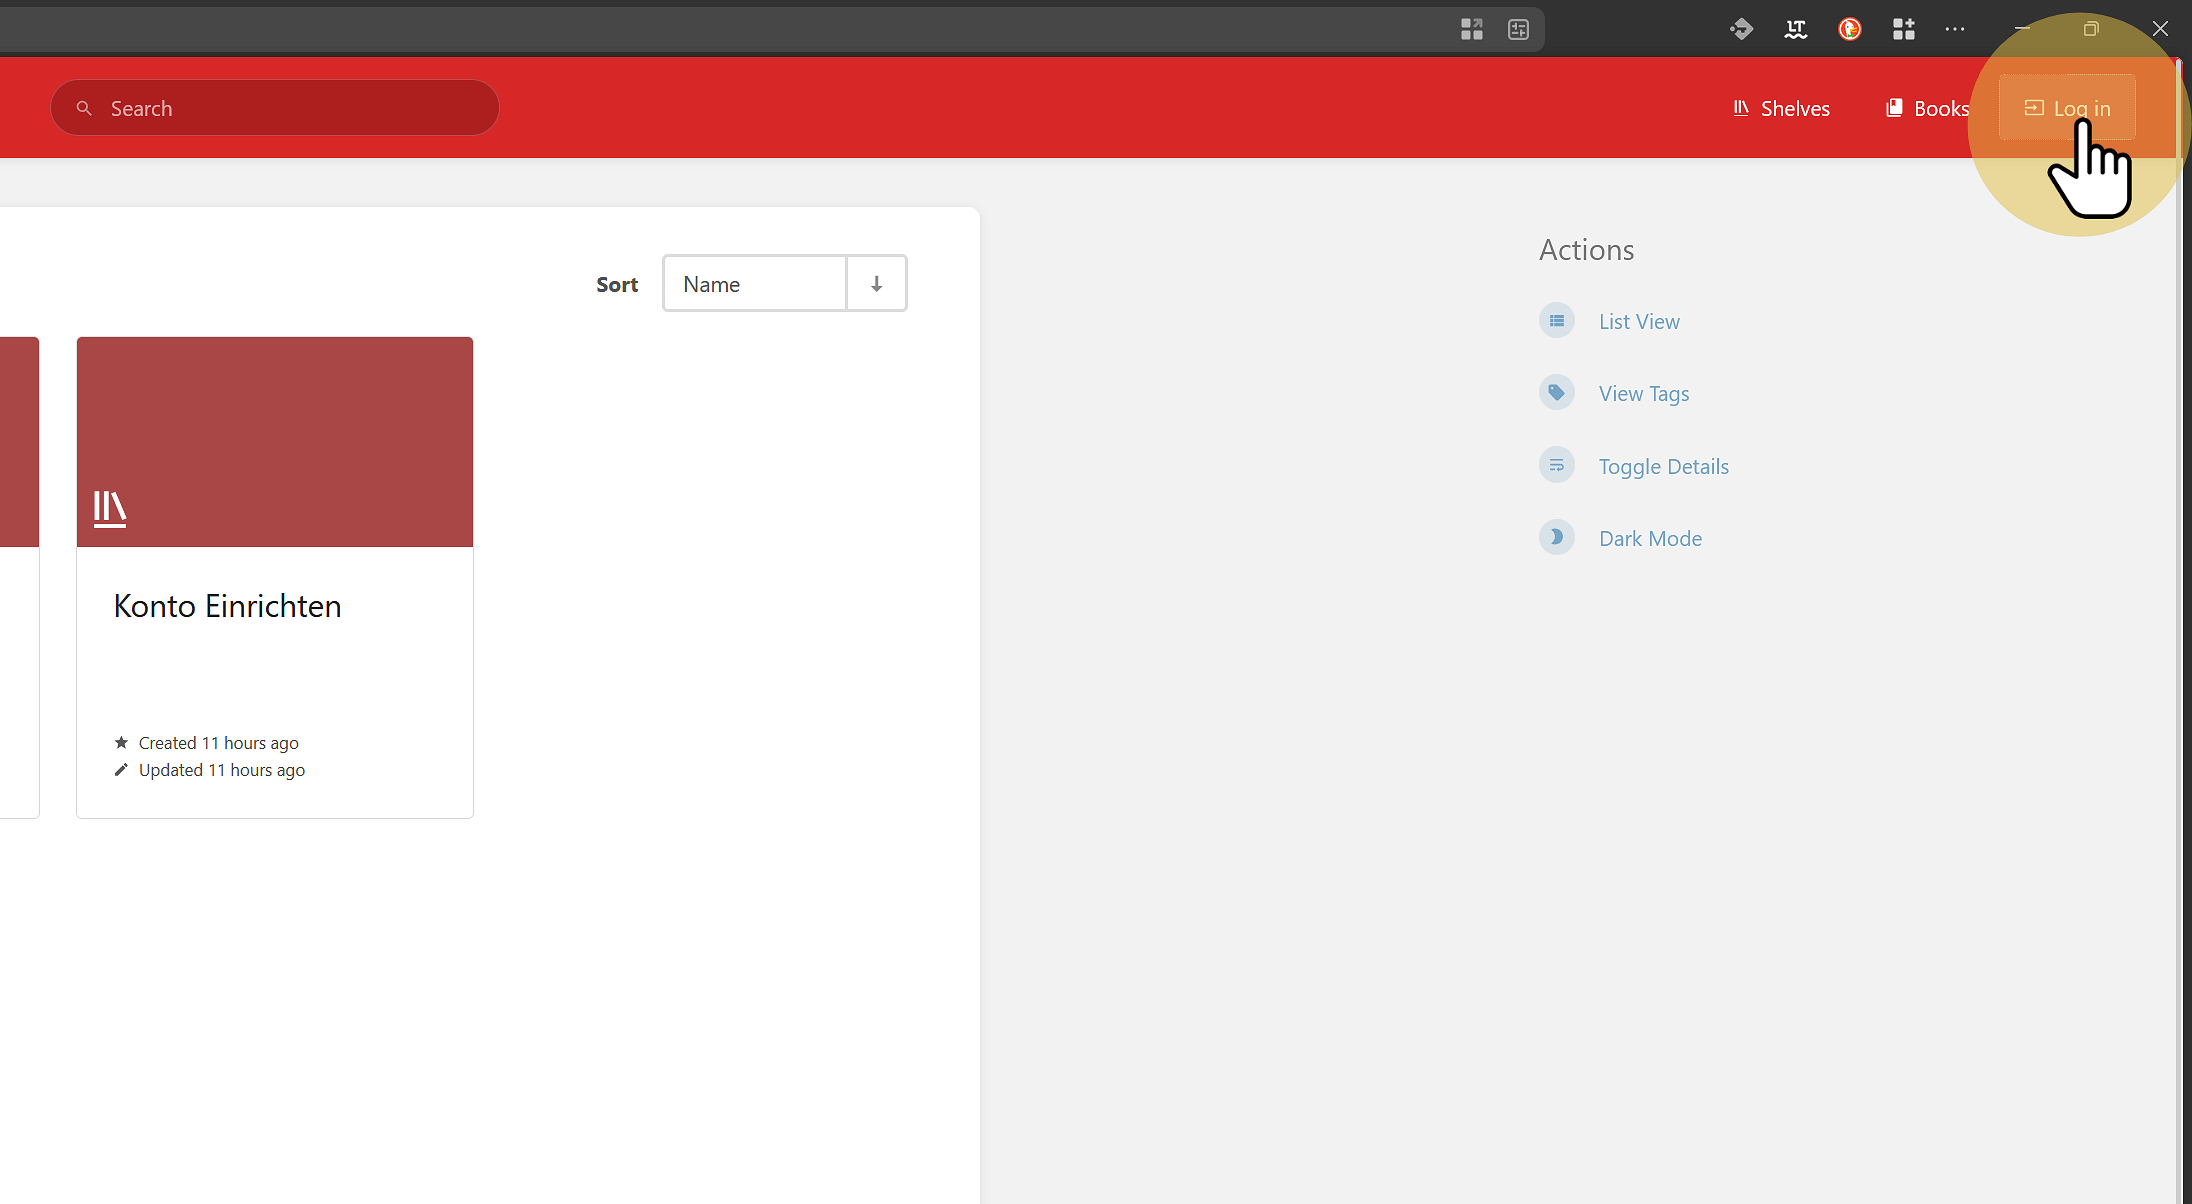Viewport: 2192px width, 1204px height.
Task: Go to Books in the header
Action: point(1927,108)
